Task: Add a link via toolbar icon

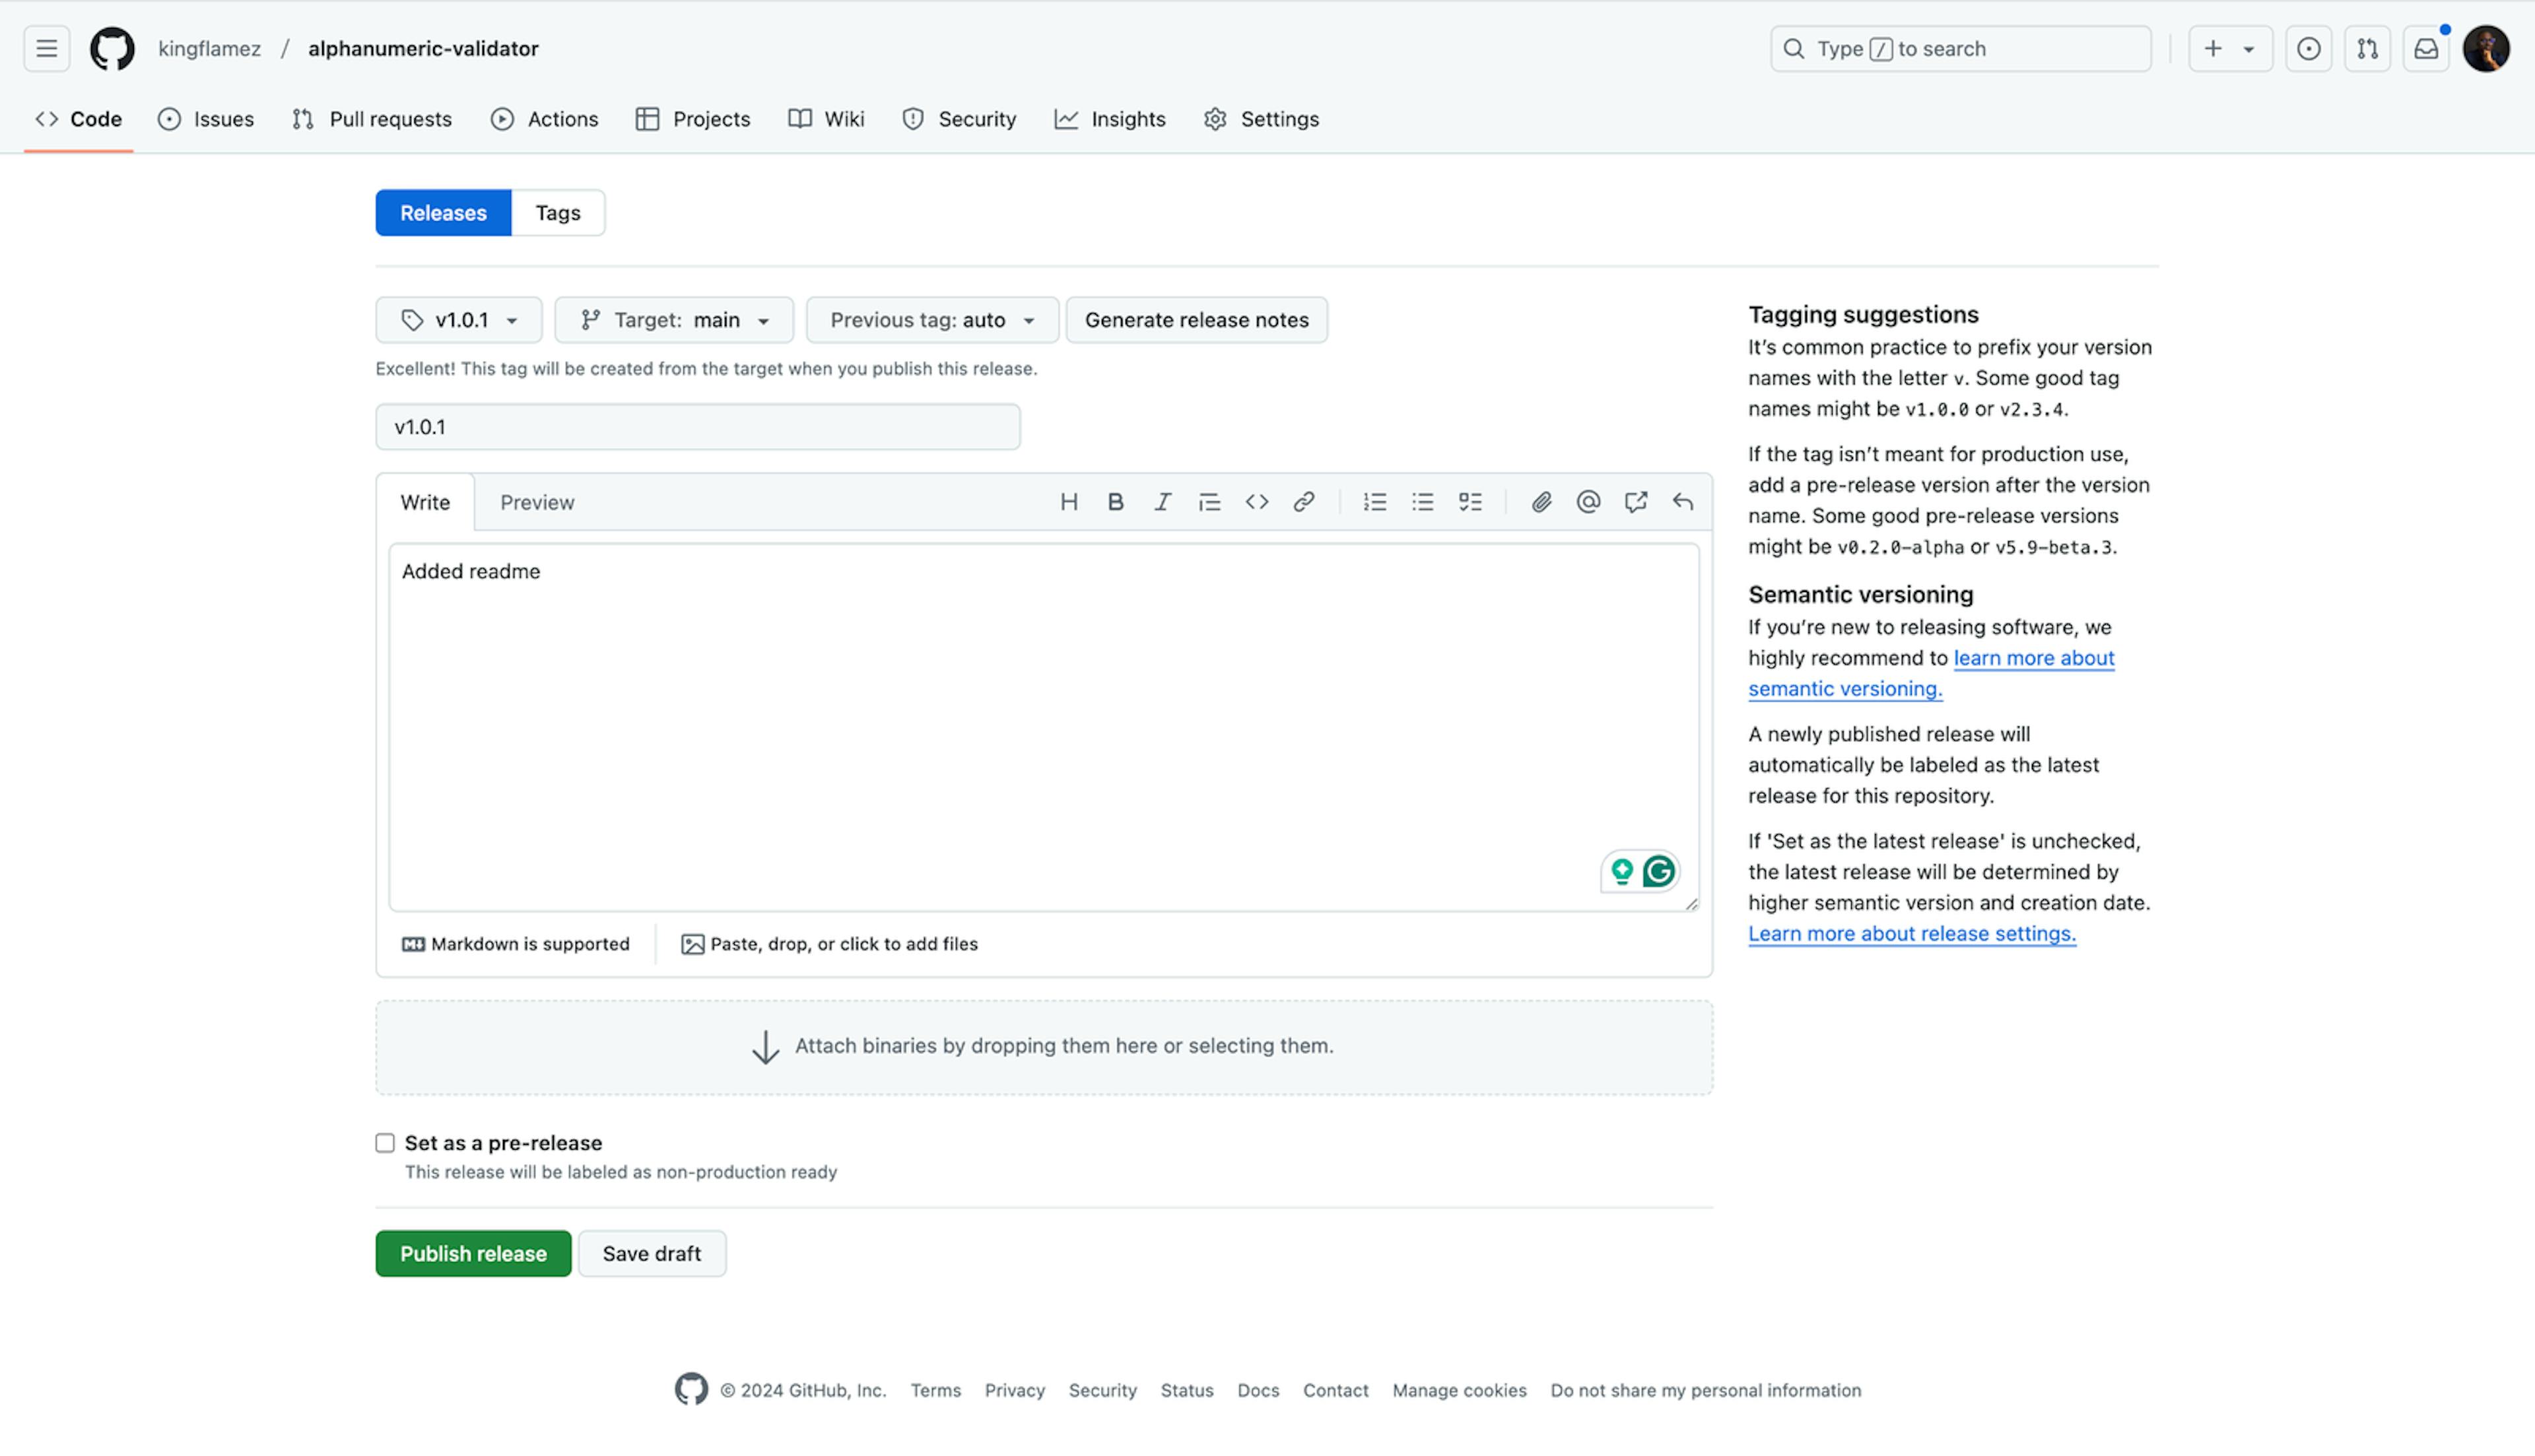Action: (x=1303, y=502)
